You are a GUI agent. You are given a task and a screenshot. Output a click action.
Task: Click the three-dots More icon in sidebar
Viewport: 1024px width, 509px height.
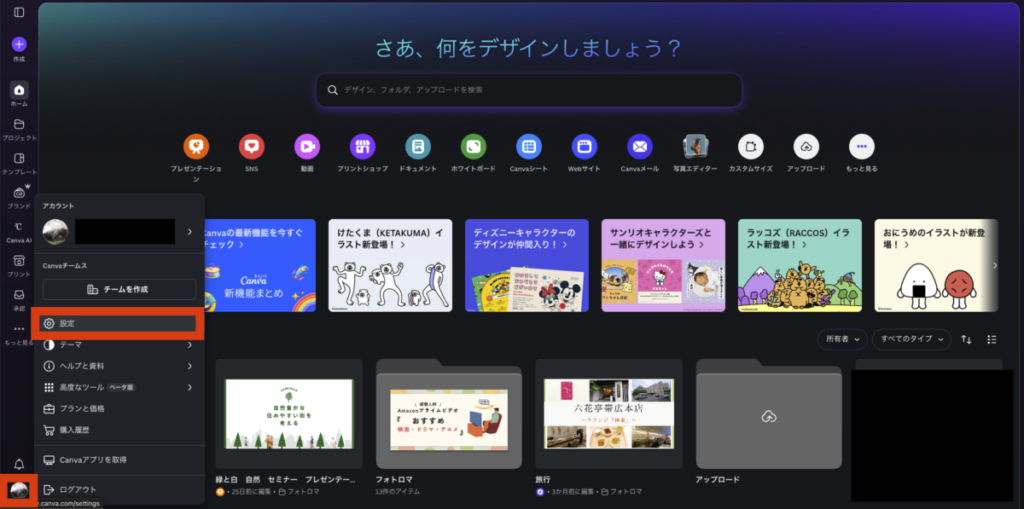[19, 329]
